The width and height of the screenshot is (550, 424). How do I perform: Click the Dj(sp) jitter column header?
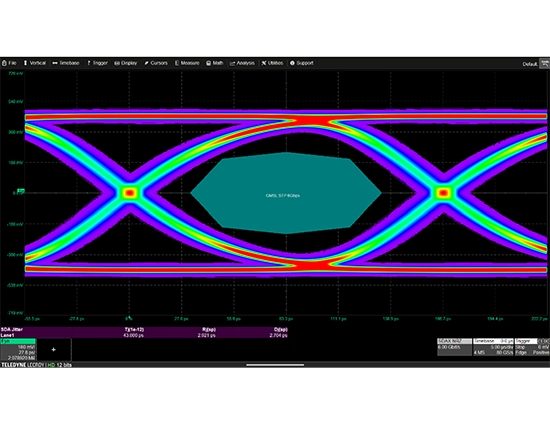tap(281, 330)
